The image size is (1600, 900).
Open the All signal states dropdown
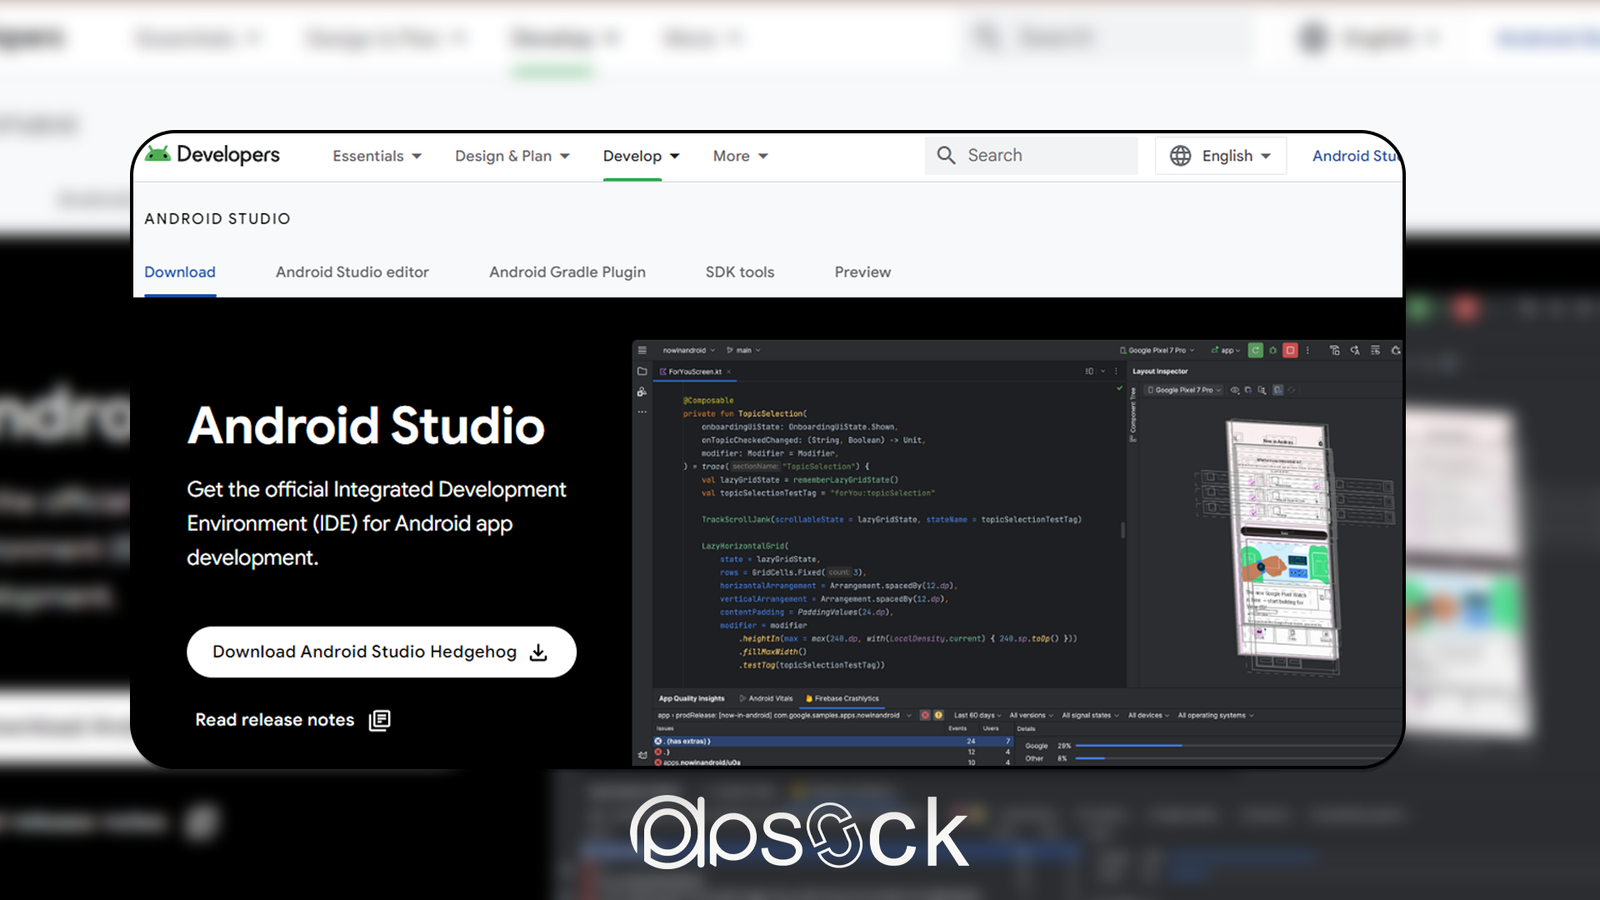click(x=1090, y=715)
